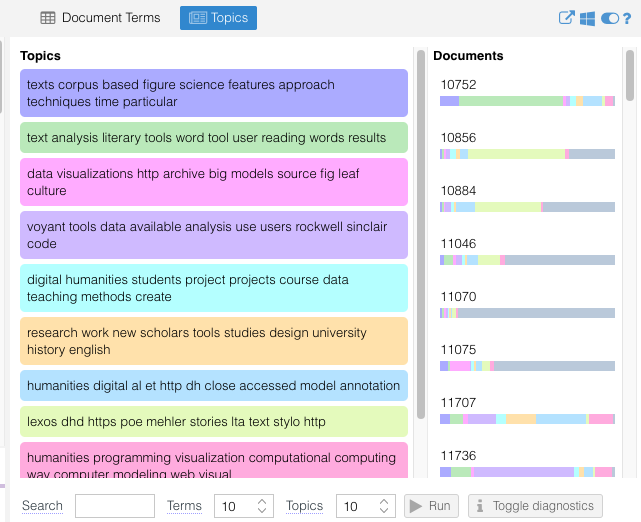The height and width of the screenshot is (522, 641).
Task: Click the Search label link
Action: 42,506
